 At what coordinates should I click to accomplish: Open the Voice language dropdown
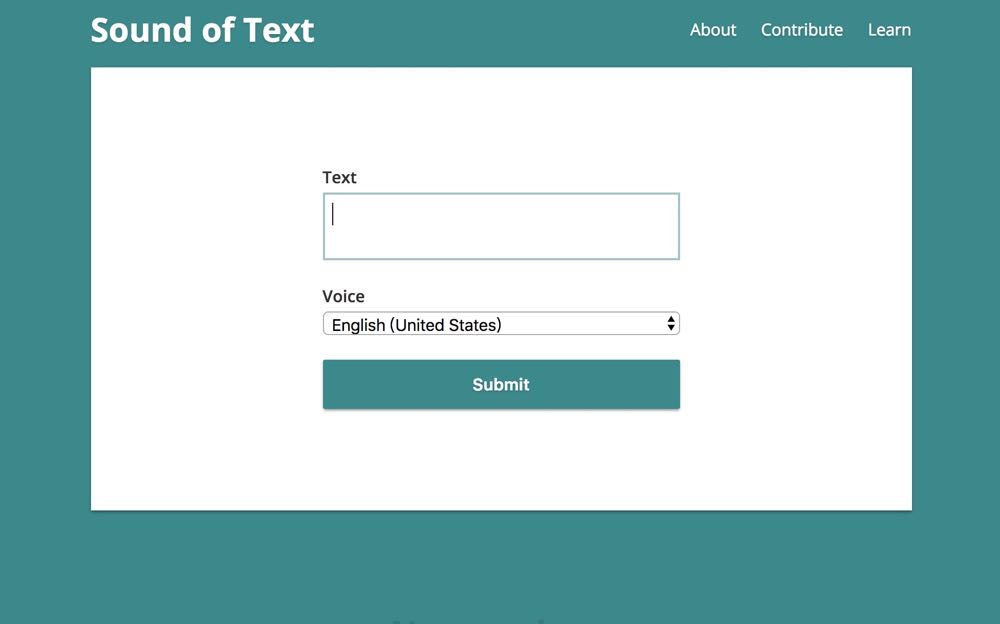coord(501,324)
